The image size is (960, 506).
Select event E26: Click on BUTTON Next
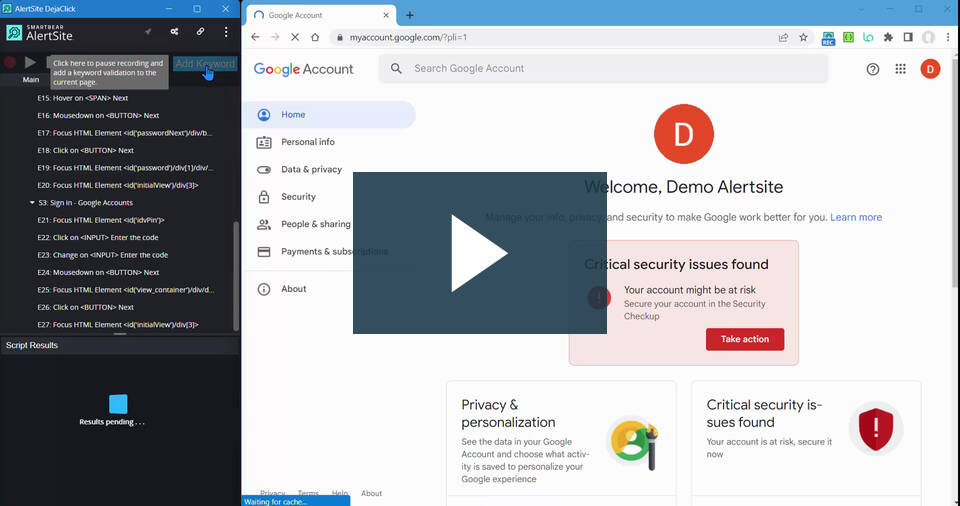coord(85,308)
